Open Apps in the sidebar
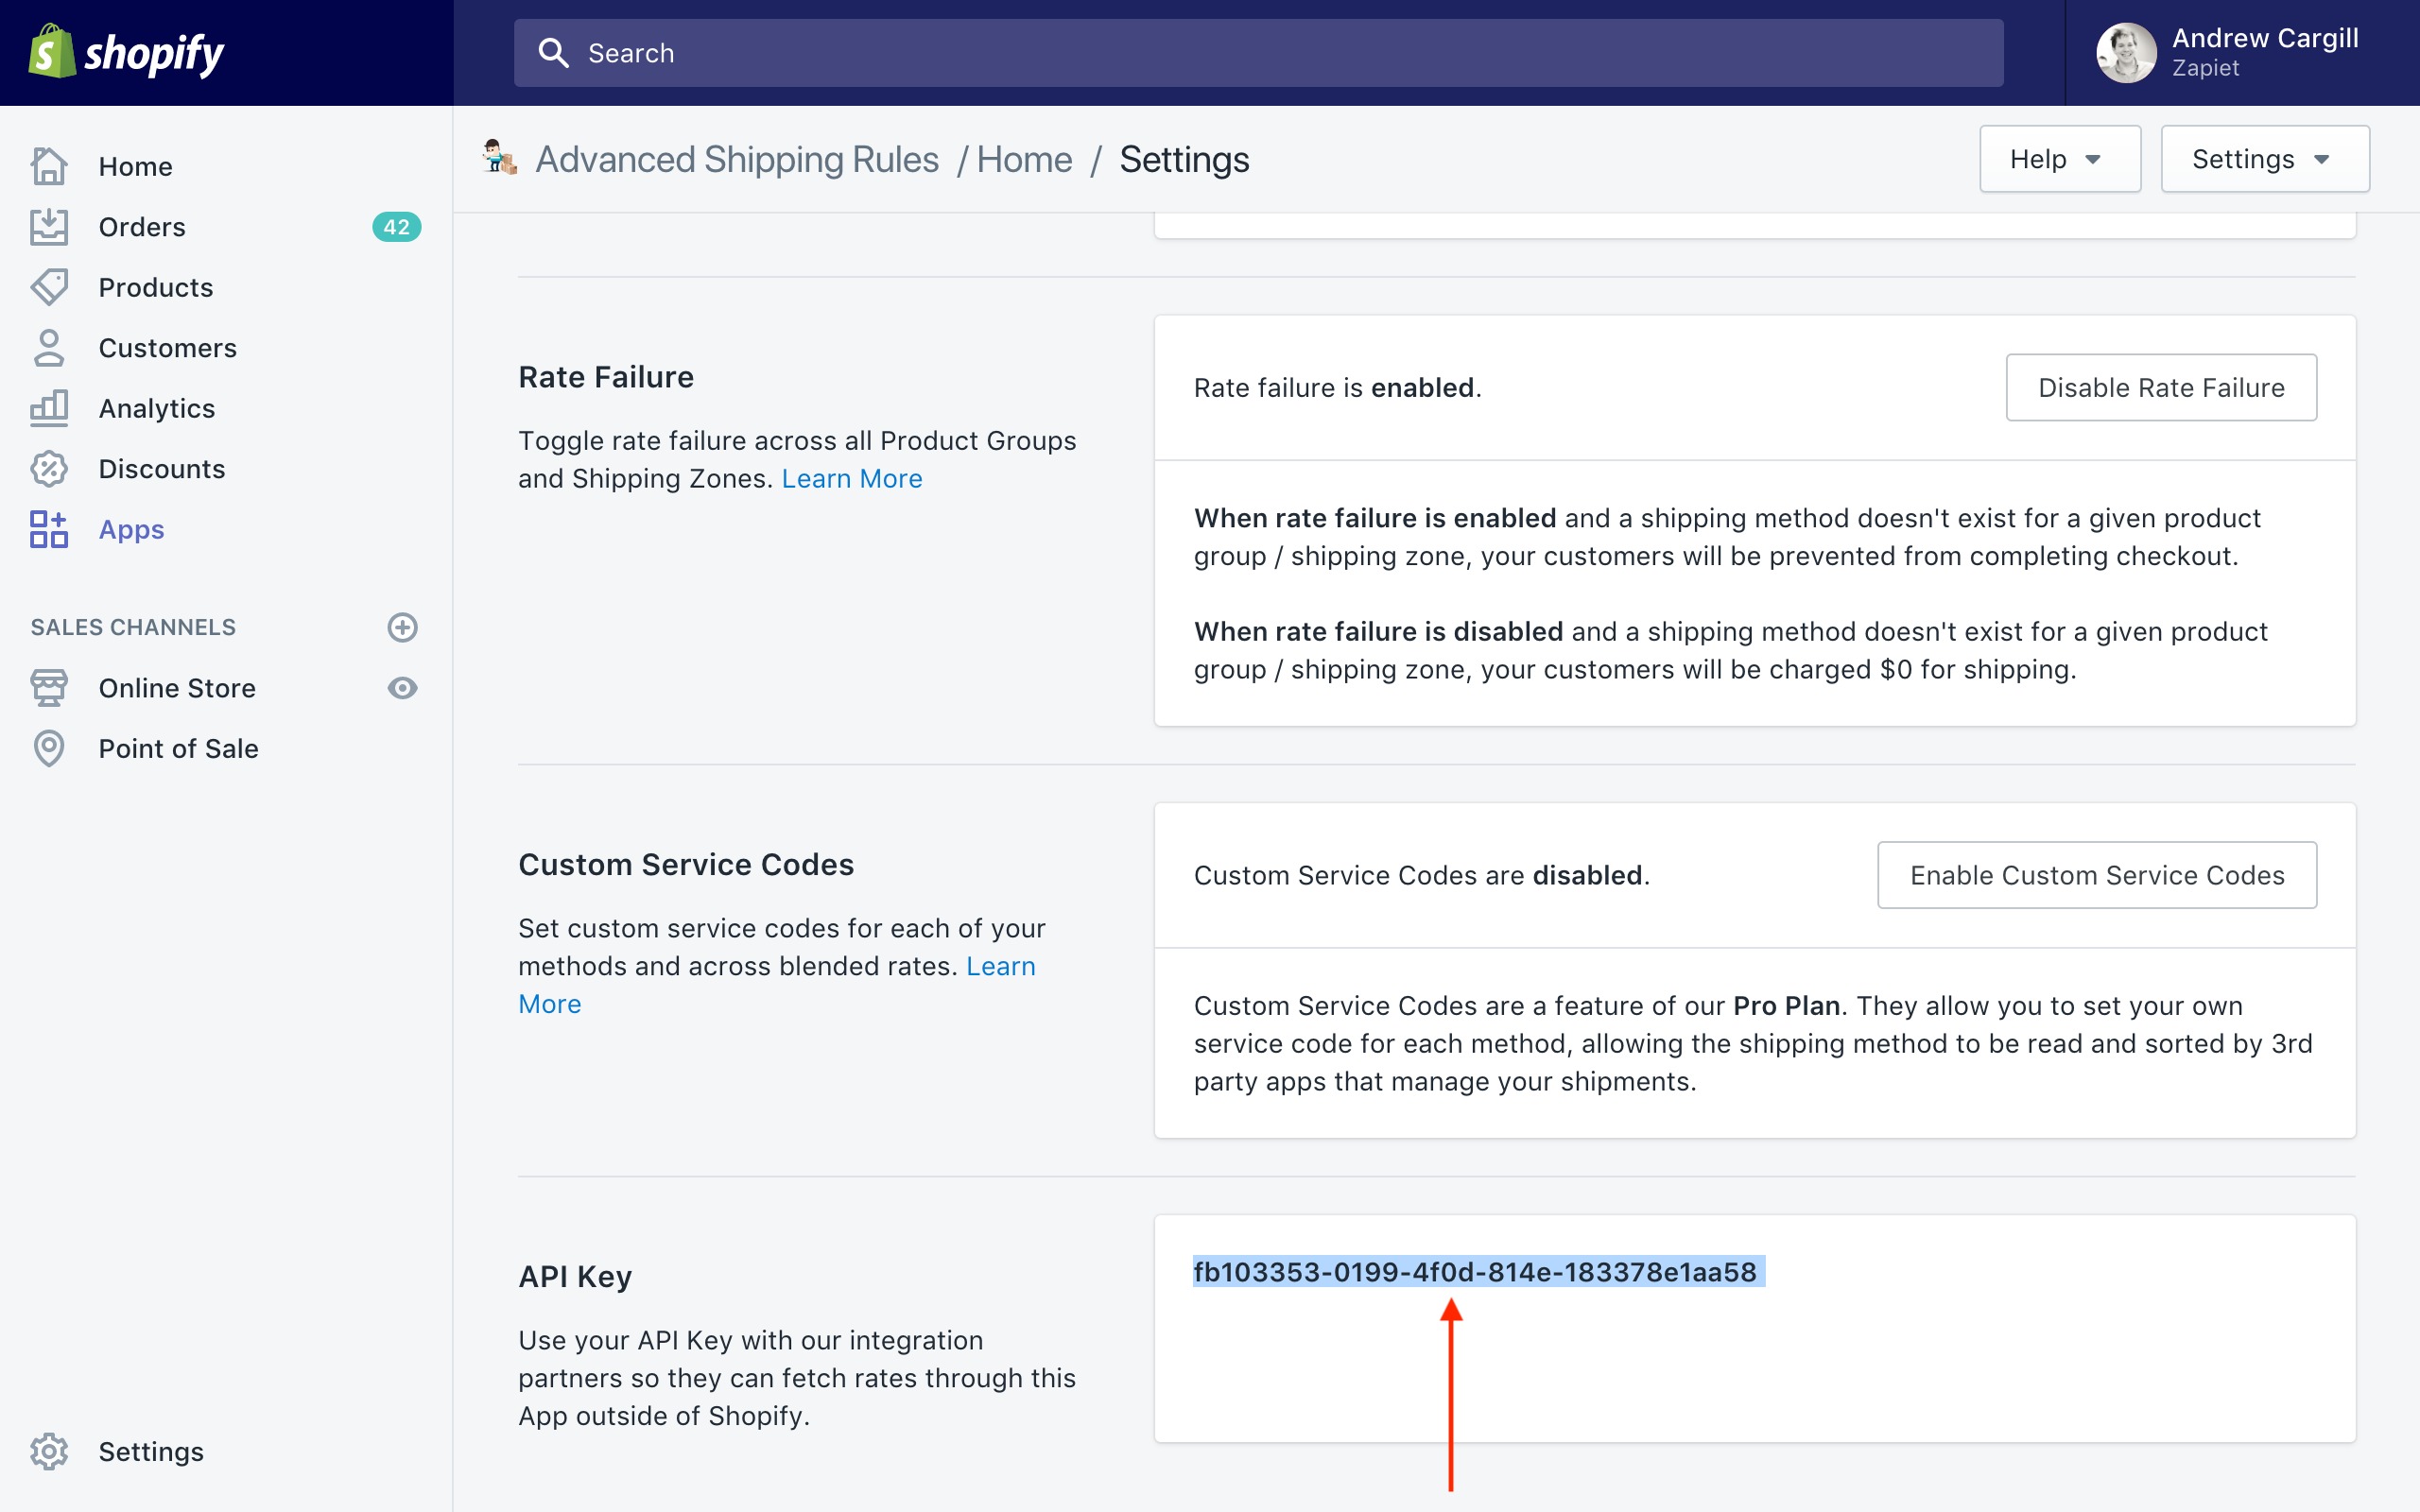2420x1512 pixels. tap(131, 529)
